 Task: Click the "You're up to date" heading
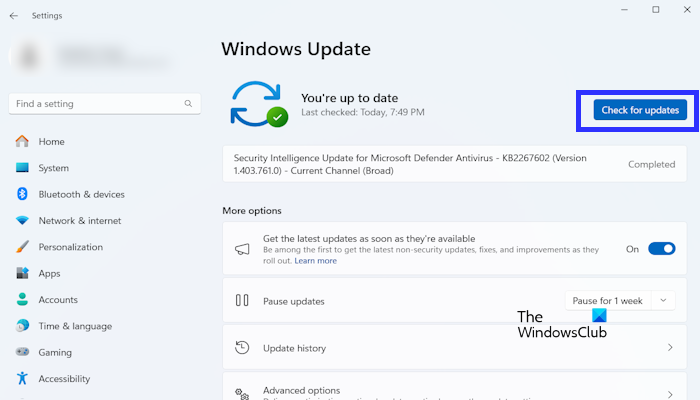pyautogui.click(x=350, y=98)
